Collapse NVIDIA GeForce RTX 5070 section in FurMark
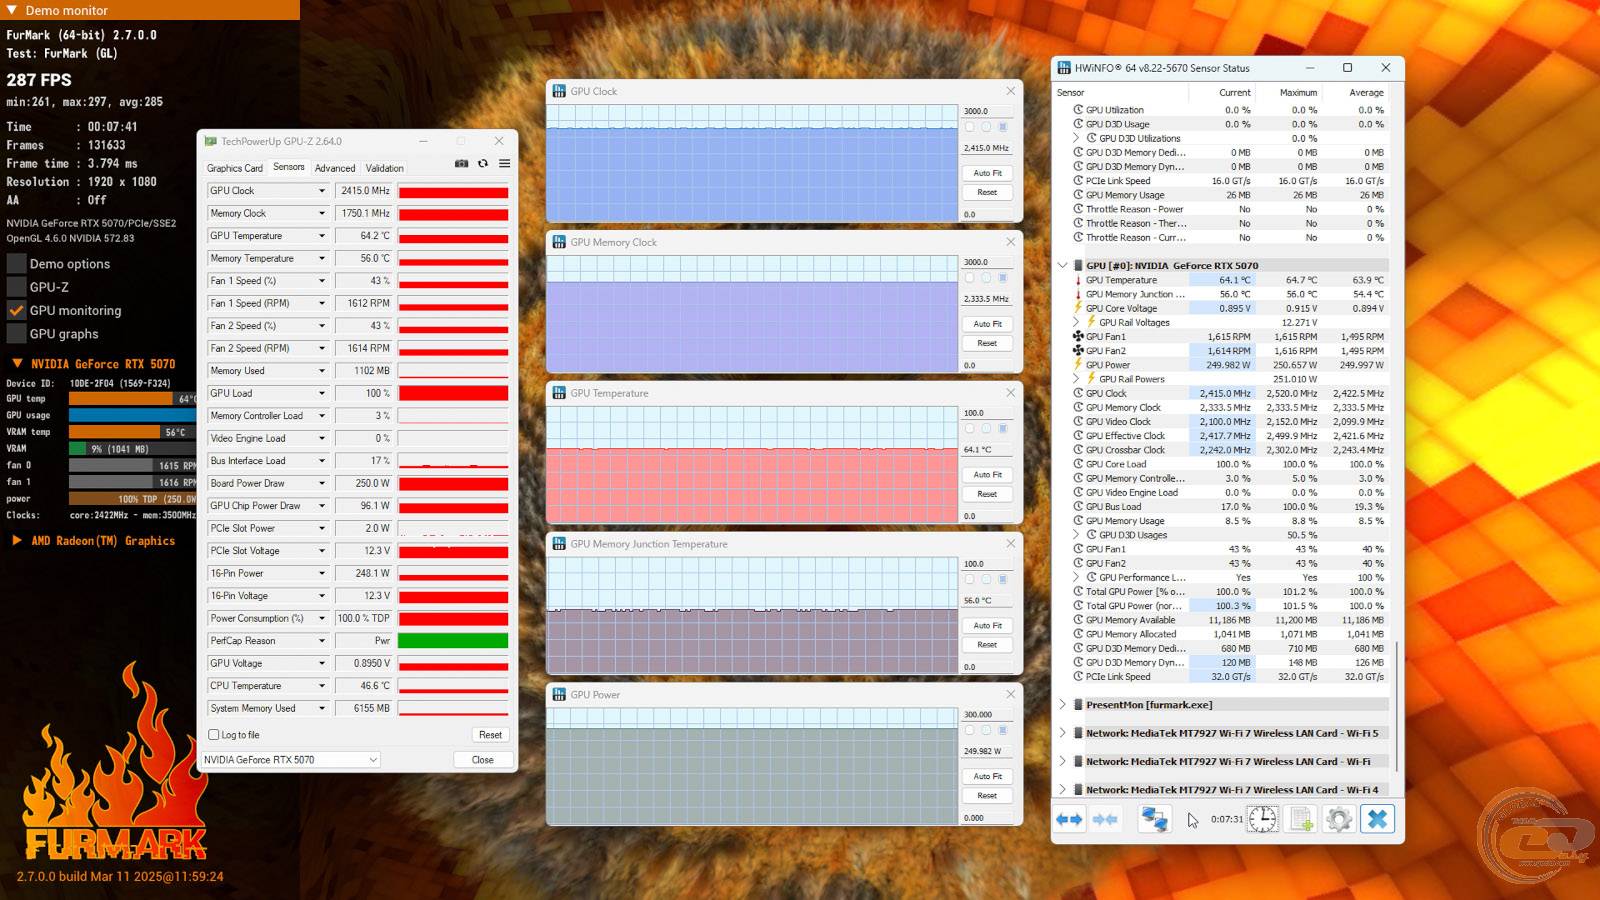Image resolution: width=1600 pixels, height=900 pixels. (x=17, y=364)
